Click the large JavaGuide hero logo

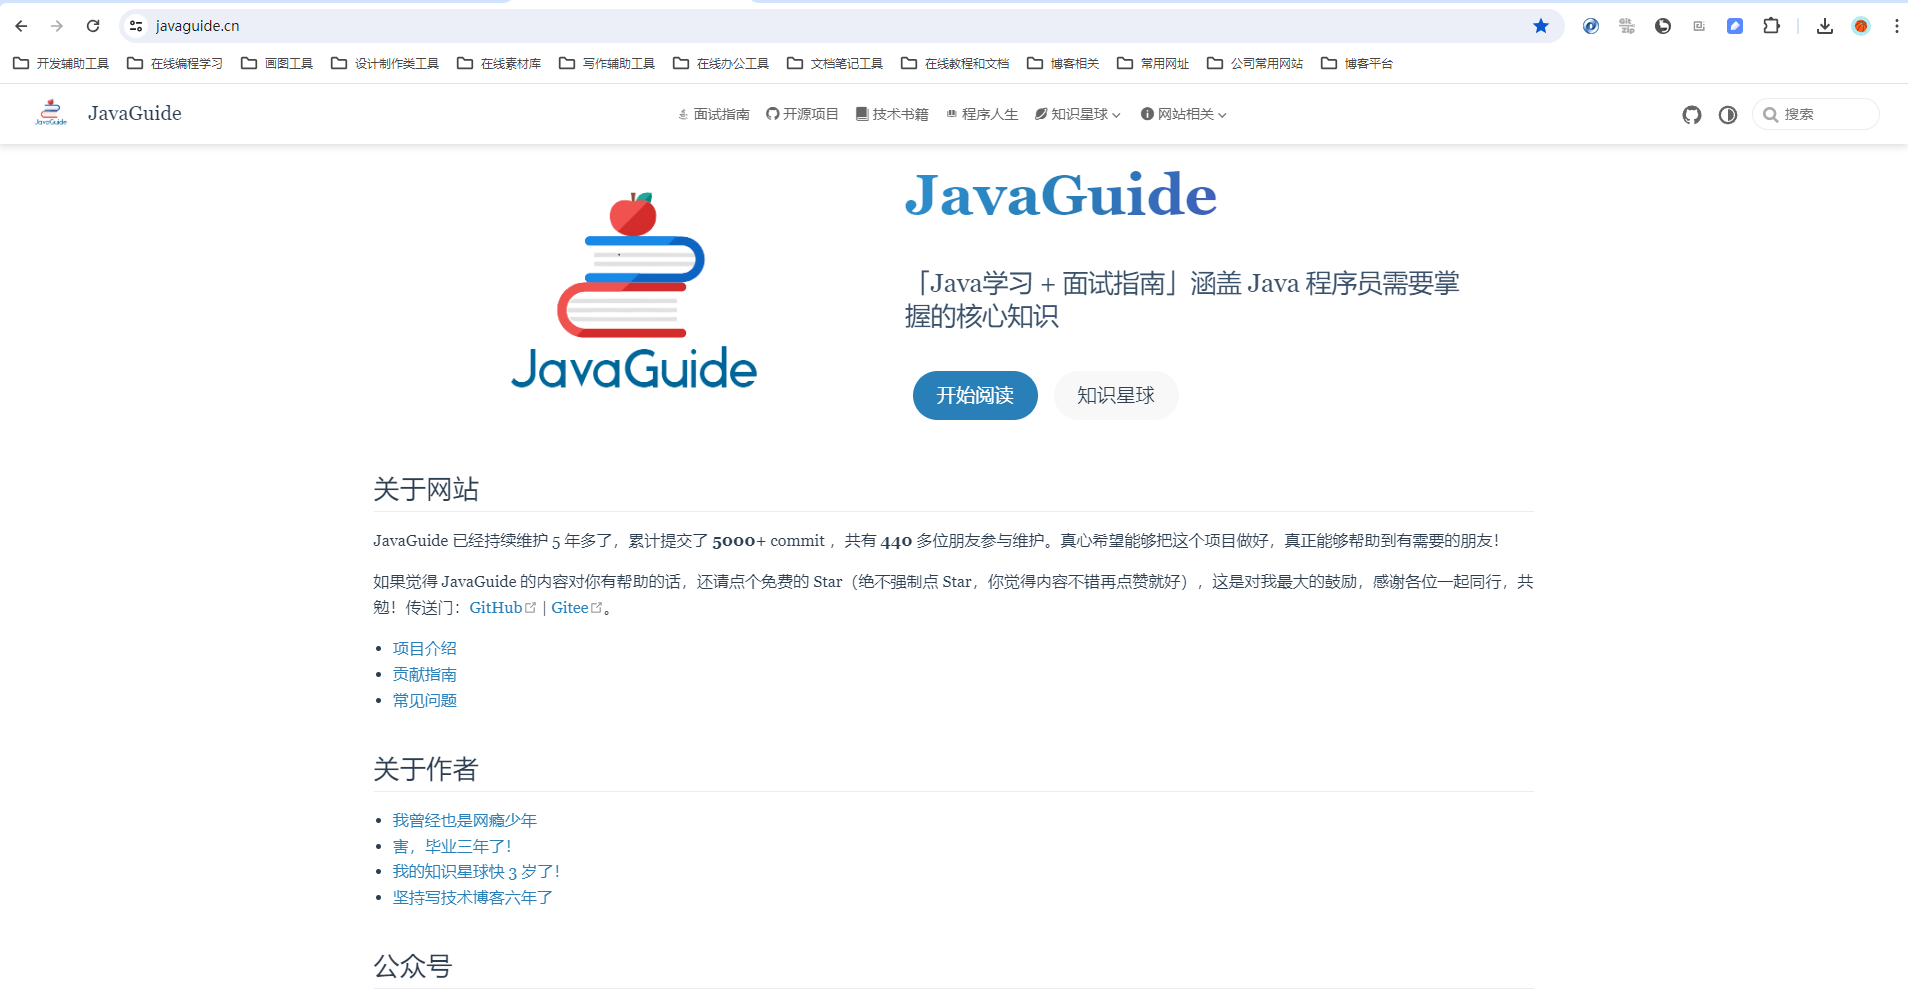[x=634, y=291]
